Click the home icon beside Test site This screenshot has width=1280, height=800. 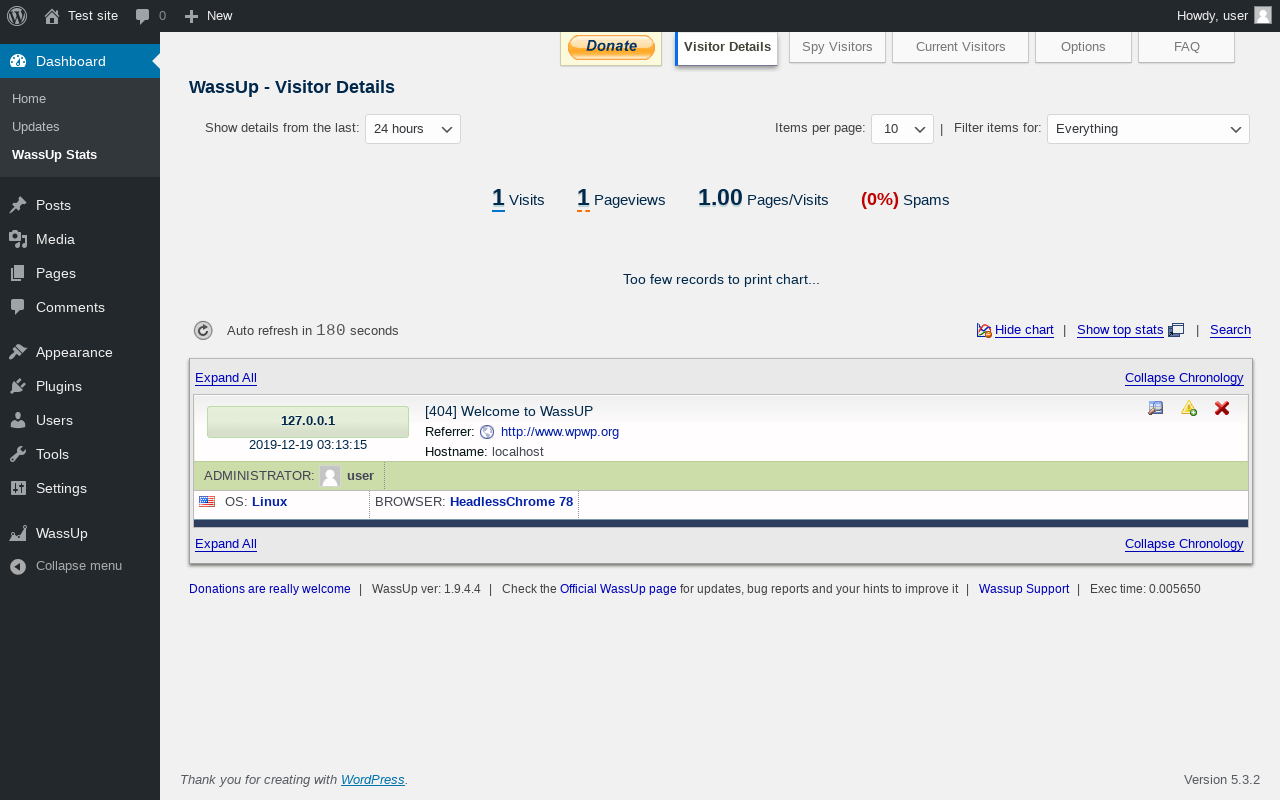point(52,16)
